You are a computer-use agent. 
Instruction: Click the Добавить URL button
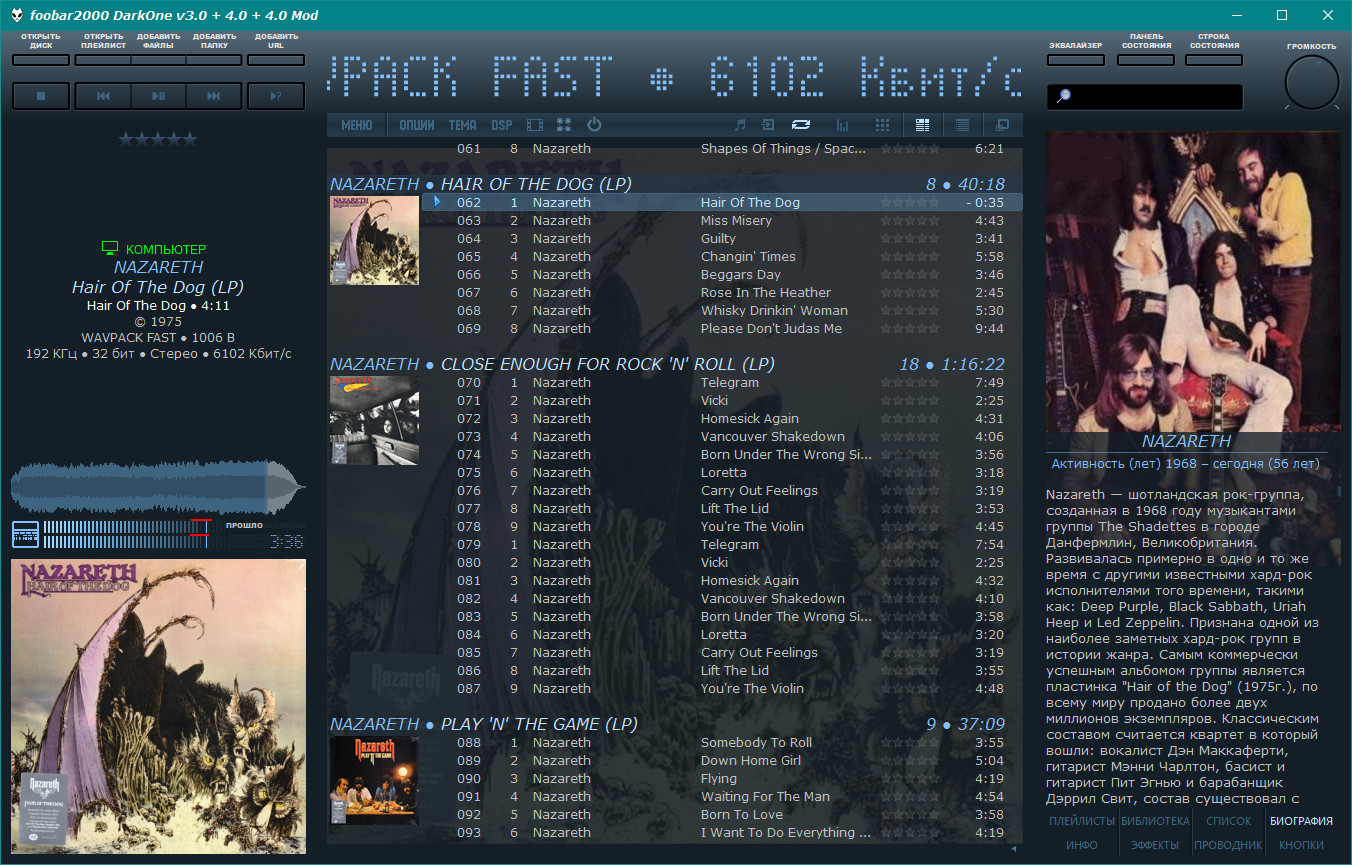tap(276, 60)
